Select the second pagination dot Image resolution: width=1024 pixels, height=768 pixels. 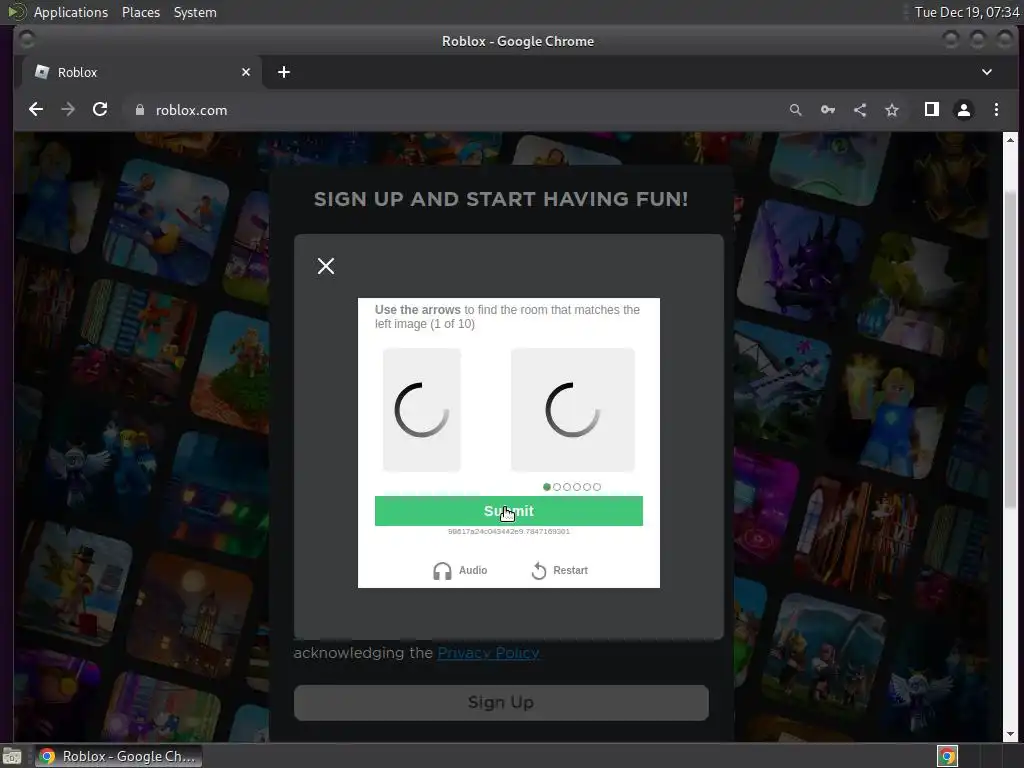[x=556, y=487]
